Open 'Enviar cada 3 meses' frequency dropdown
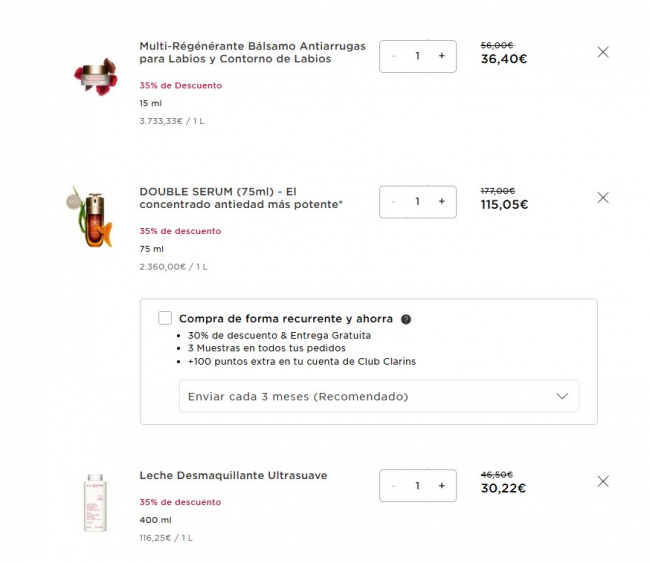 tap(378, 396)
